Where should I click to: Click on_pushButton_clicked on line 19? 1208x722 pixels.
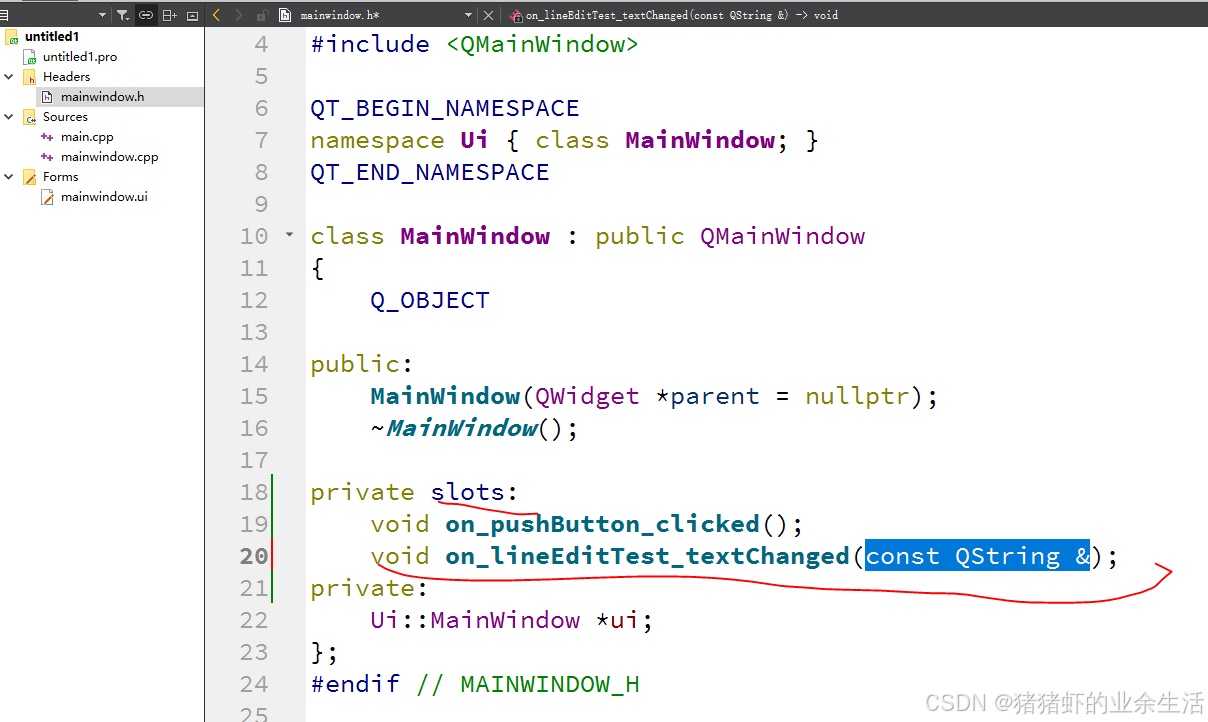[x=602, y=524]
